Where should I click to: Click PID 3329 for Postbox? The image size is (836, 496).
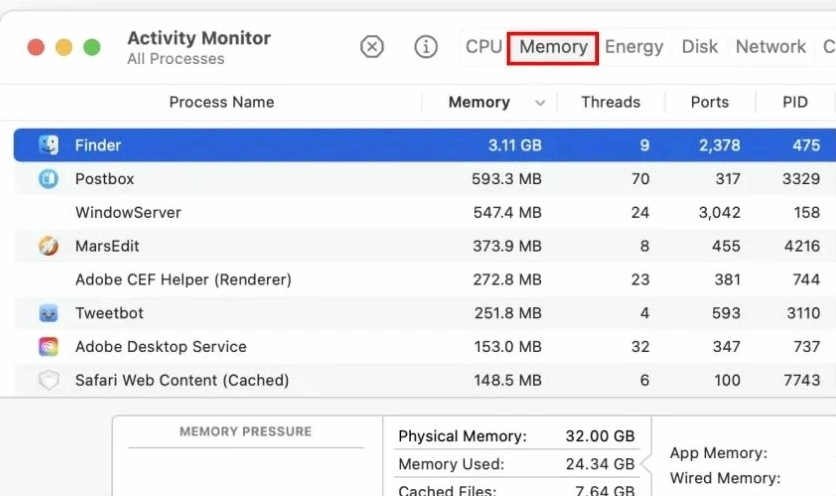(801, 179)
